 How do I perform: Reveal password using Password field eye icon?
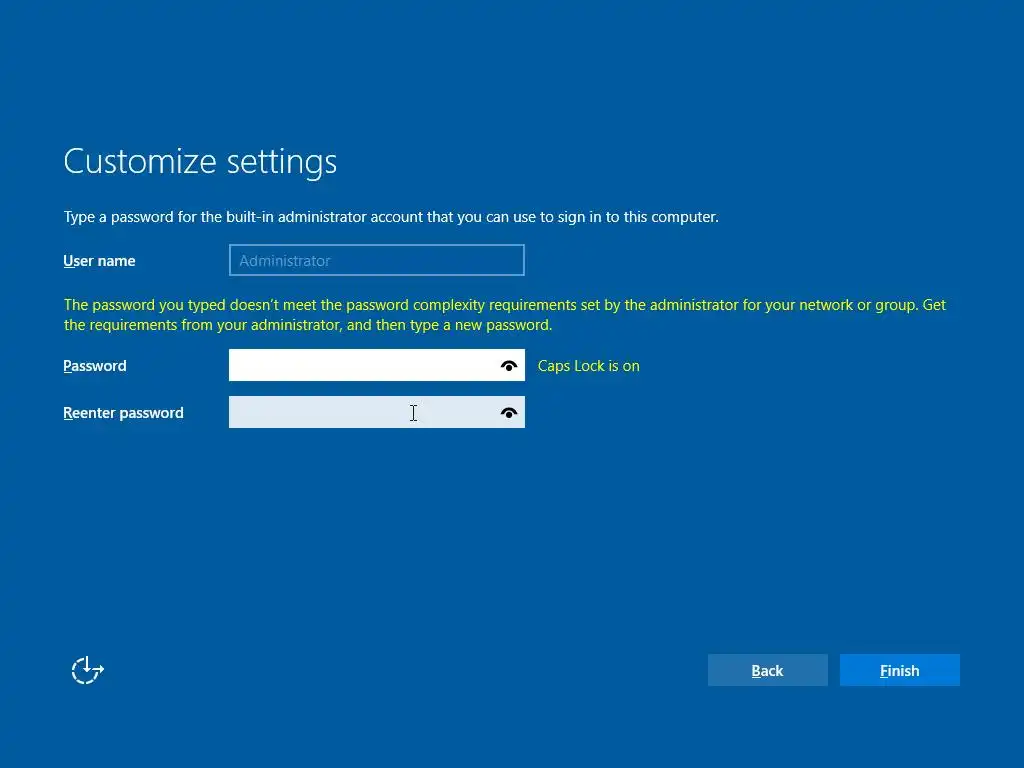(x=509, y=366)
